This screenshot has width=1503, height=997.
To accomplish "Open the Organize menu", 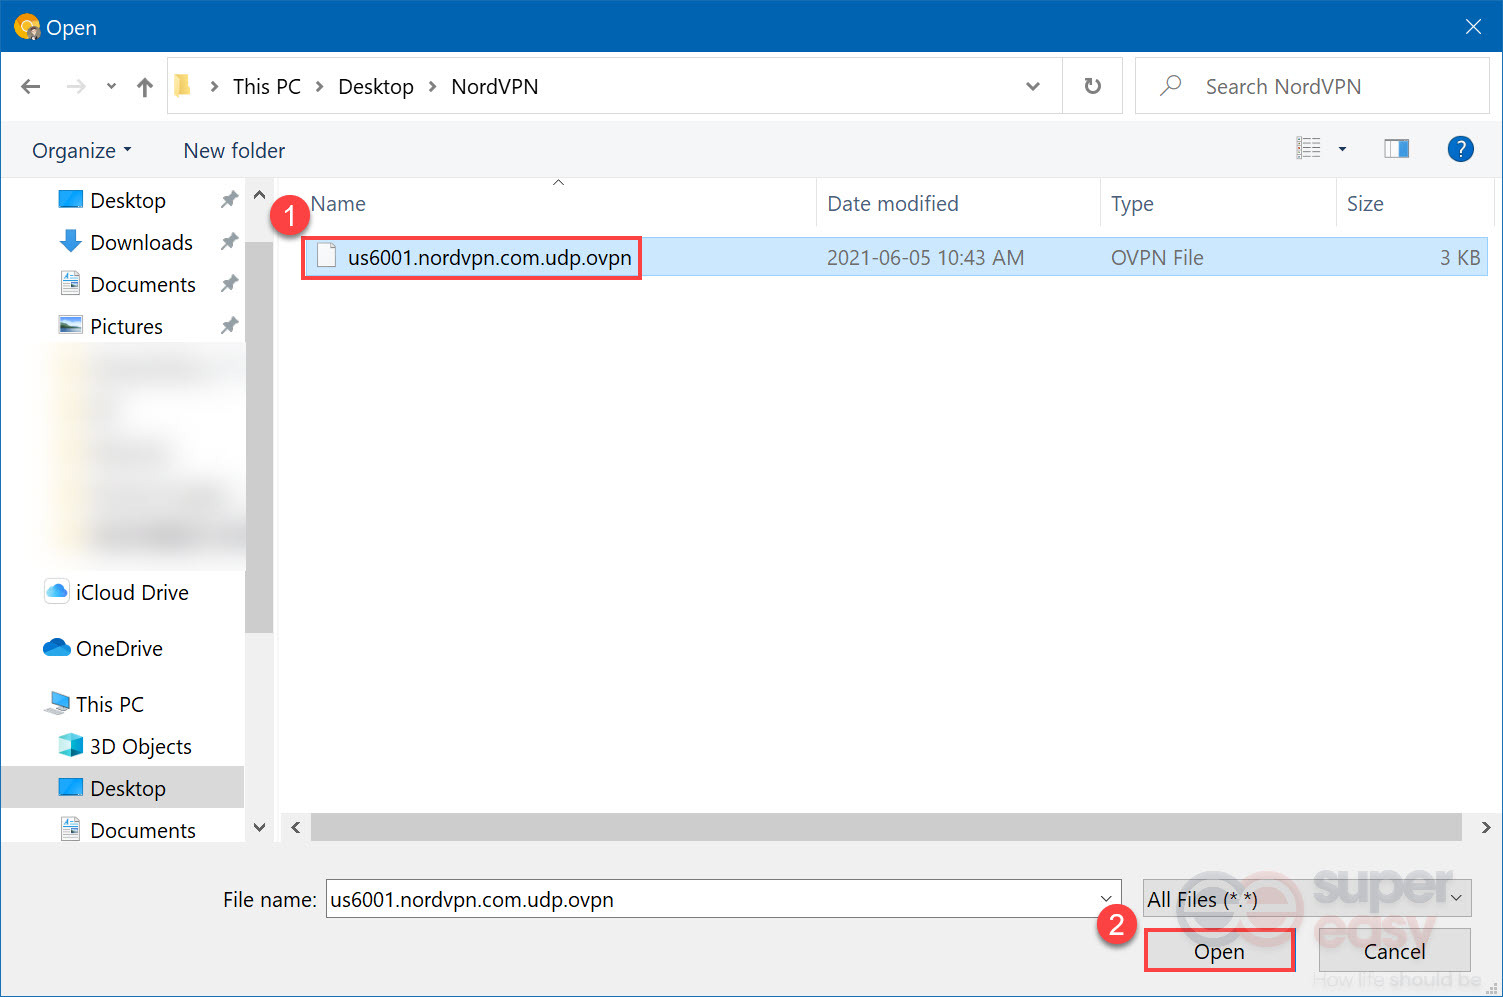I will point(82,151).
